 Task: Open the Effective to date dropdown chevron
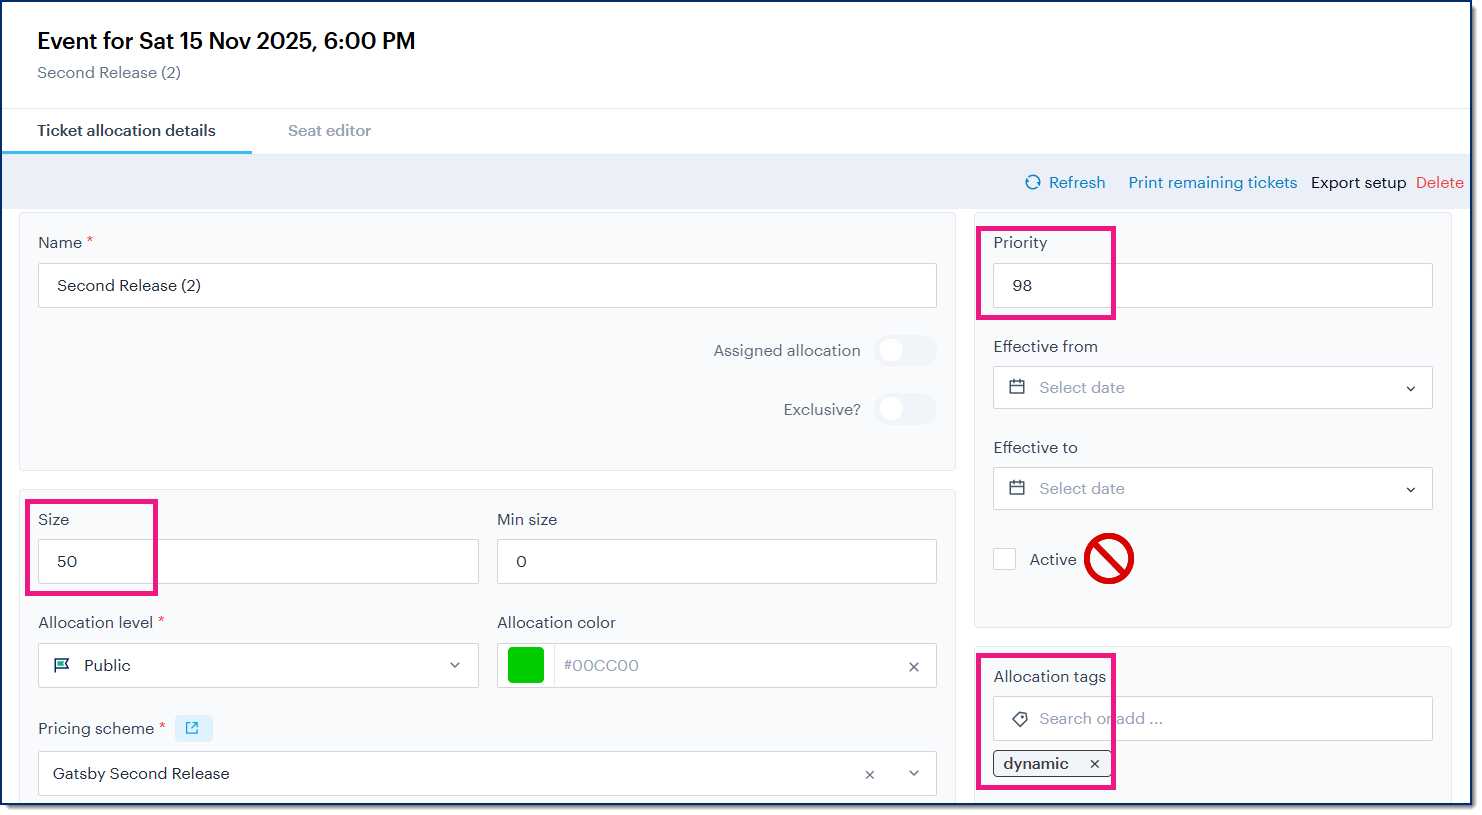(x=1411, y=489)
